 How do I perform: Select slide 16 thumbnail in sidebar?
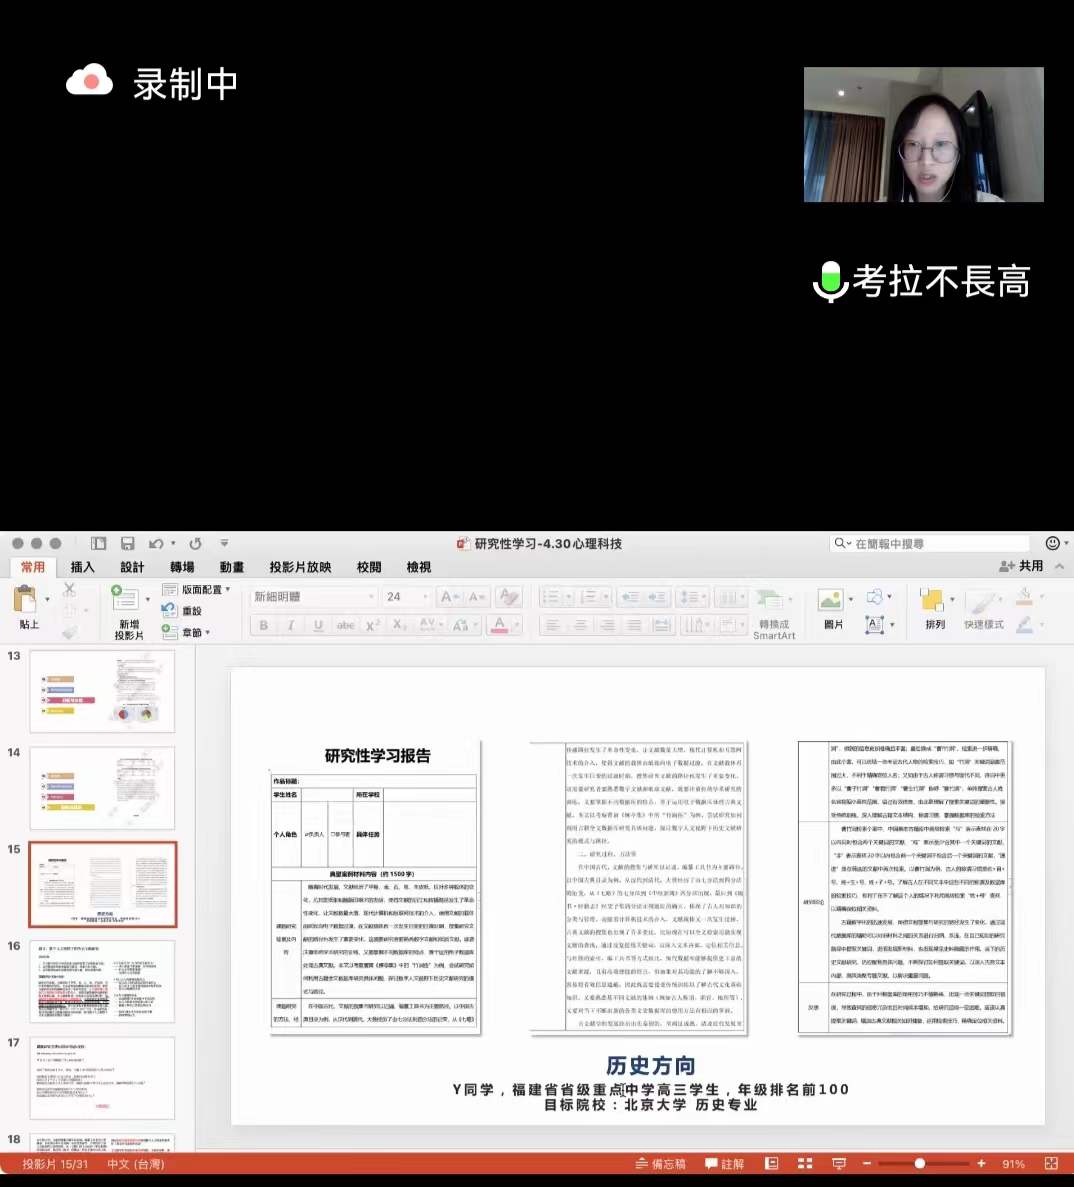click(102, 981)
